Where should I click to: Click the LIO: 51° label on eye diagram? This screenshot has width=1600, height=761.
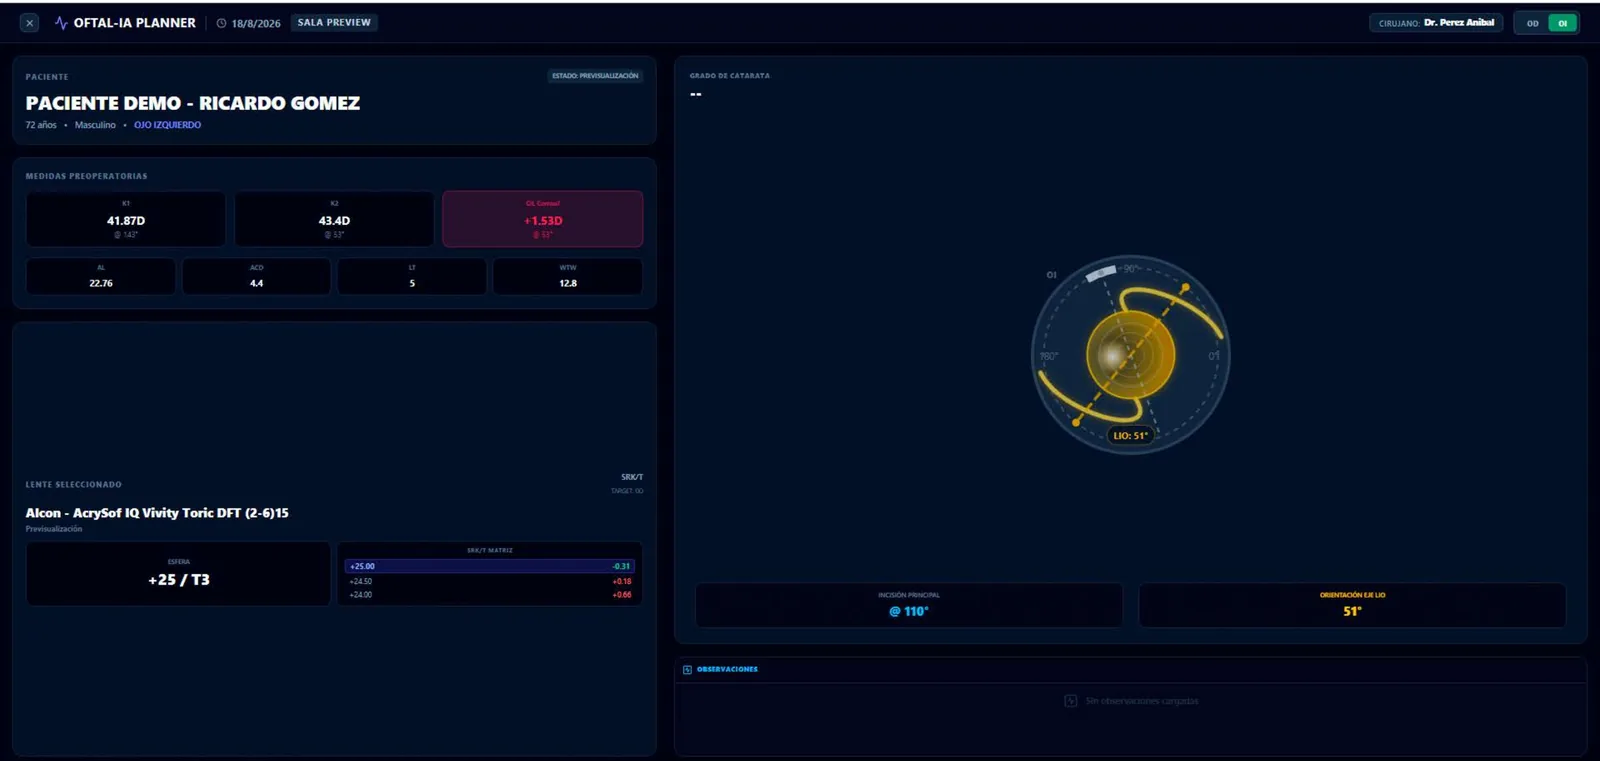click(x=1130, y=435)
